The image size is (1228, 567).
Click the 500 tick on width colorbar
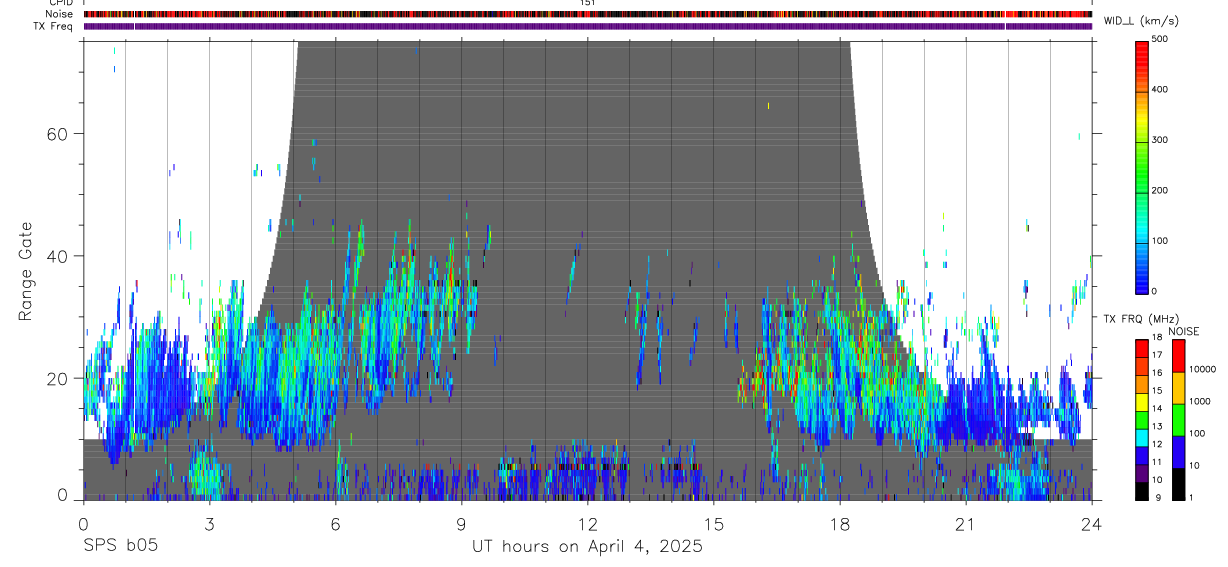pyautogui.click(x=1160, y=39)
